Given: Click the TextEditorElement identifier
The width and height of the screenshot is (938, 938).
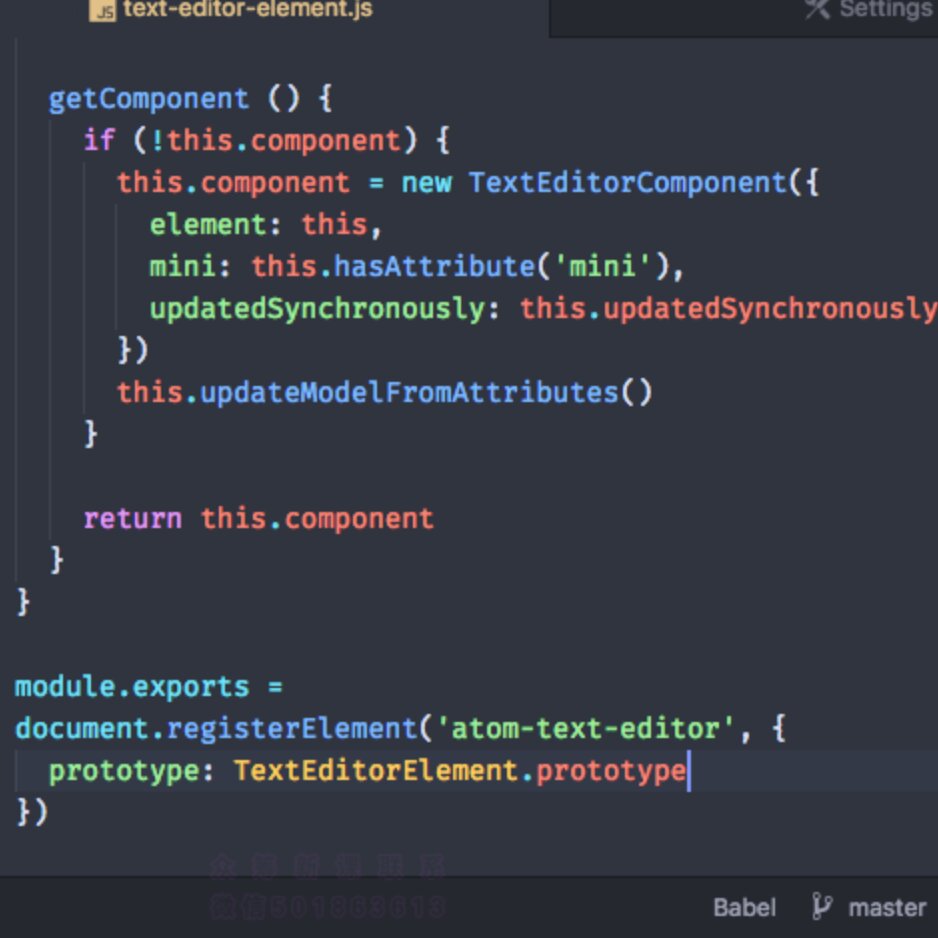Looking at the screenshot, I should click(377, 771).
